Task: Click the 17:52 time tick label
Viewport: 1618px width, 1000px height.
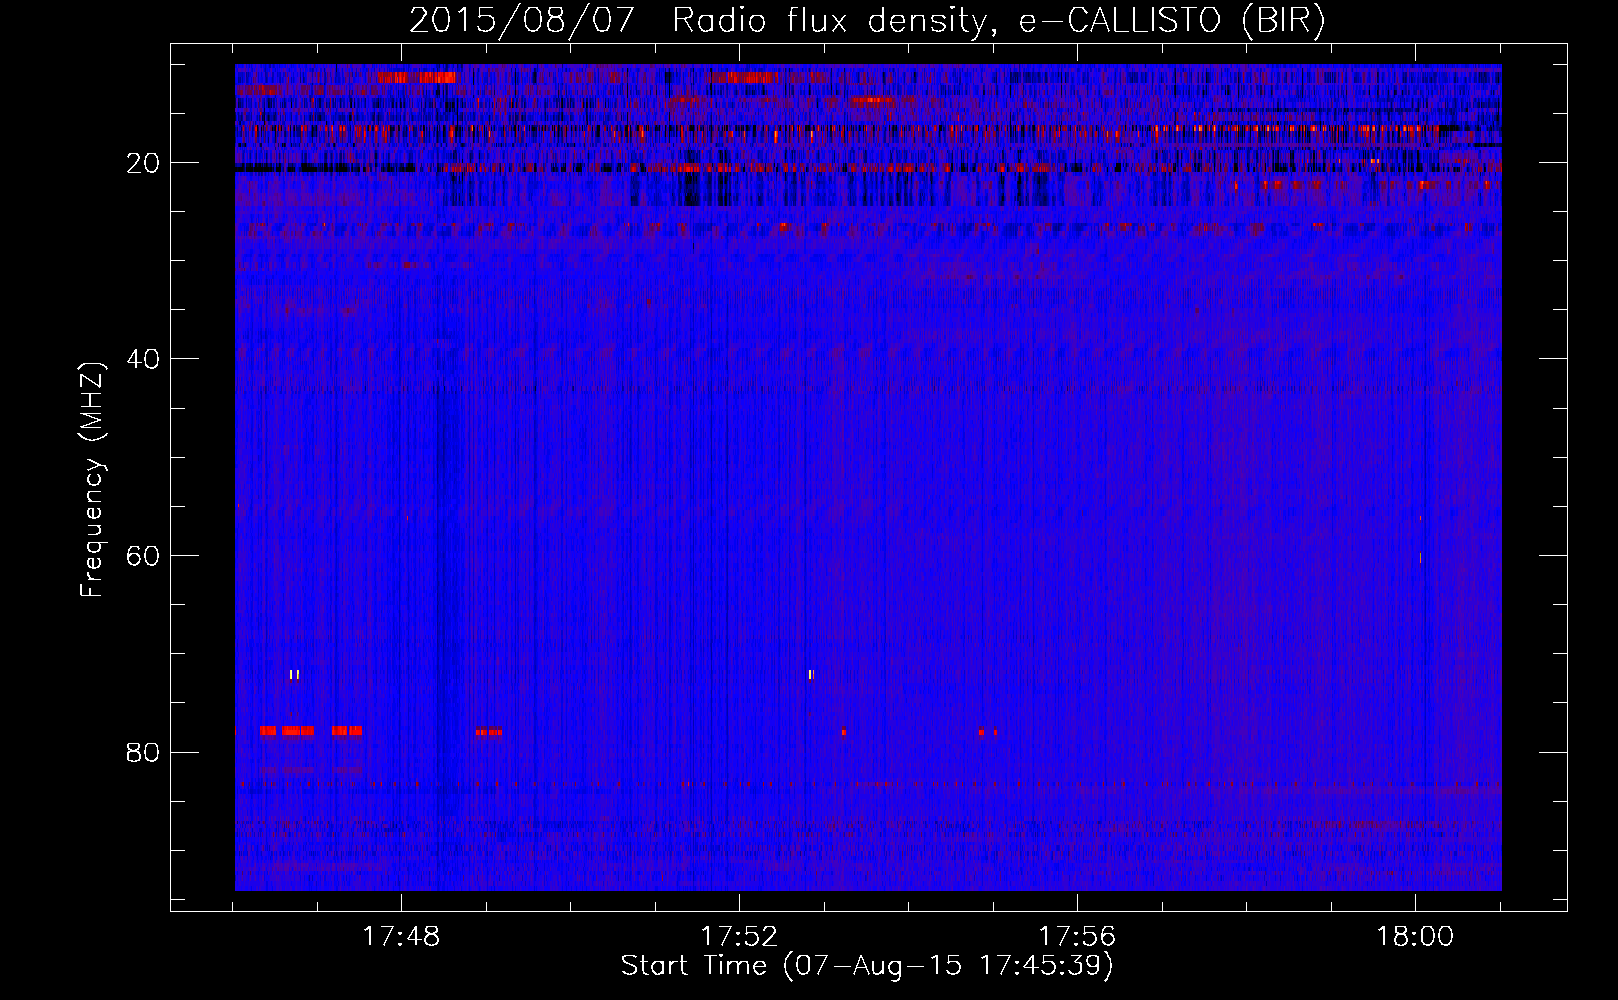Action: click(739, 937)
